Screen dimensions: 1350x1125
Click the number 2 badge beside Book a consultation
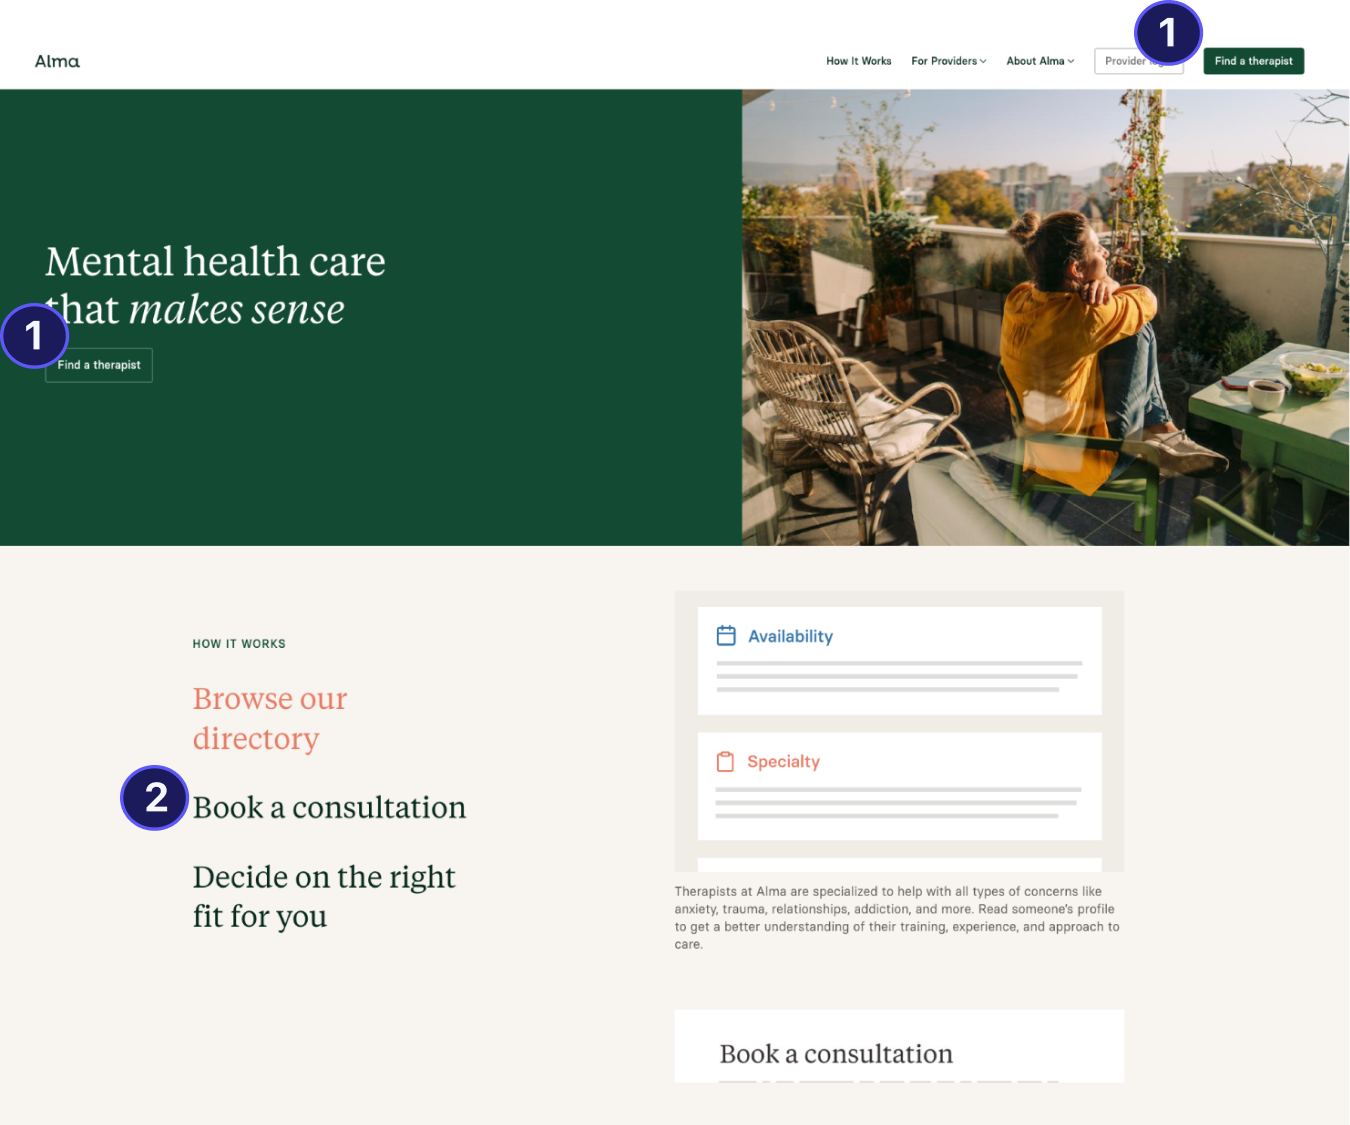point(155,798)
